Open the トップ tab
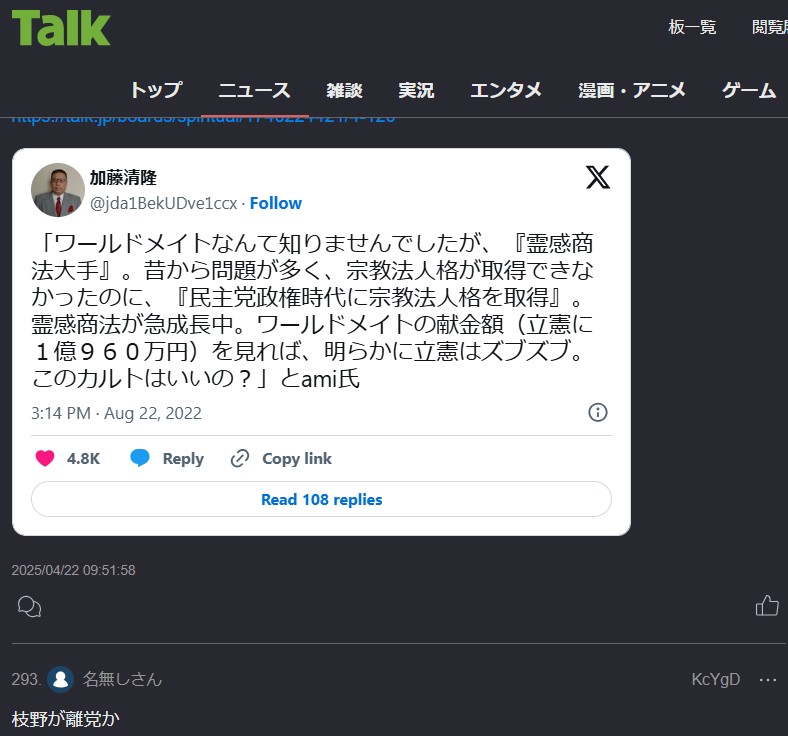The width and height of the screenshot is (788, 736). point(155,90)
